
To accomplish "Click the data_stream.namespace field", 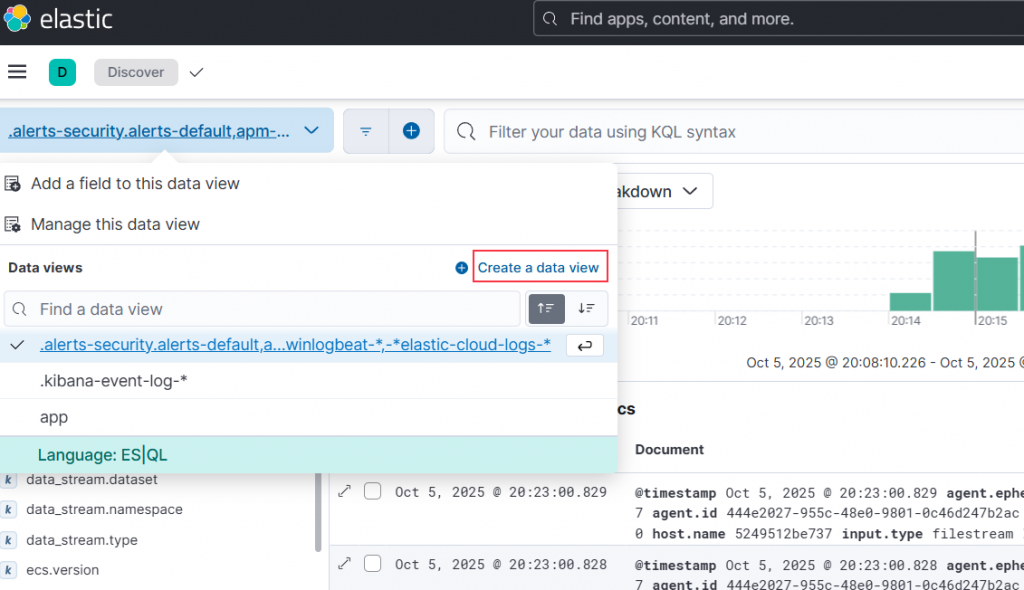I will click(104, 510).
